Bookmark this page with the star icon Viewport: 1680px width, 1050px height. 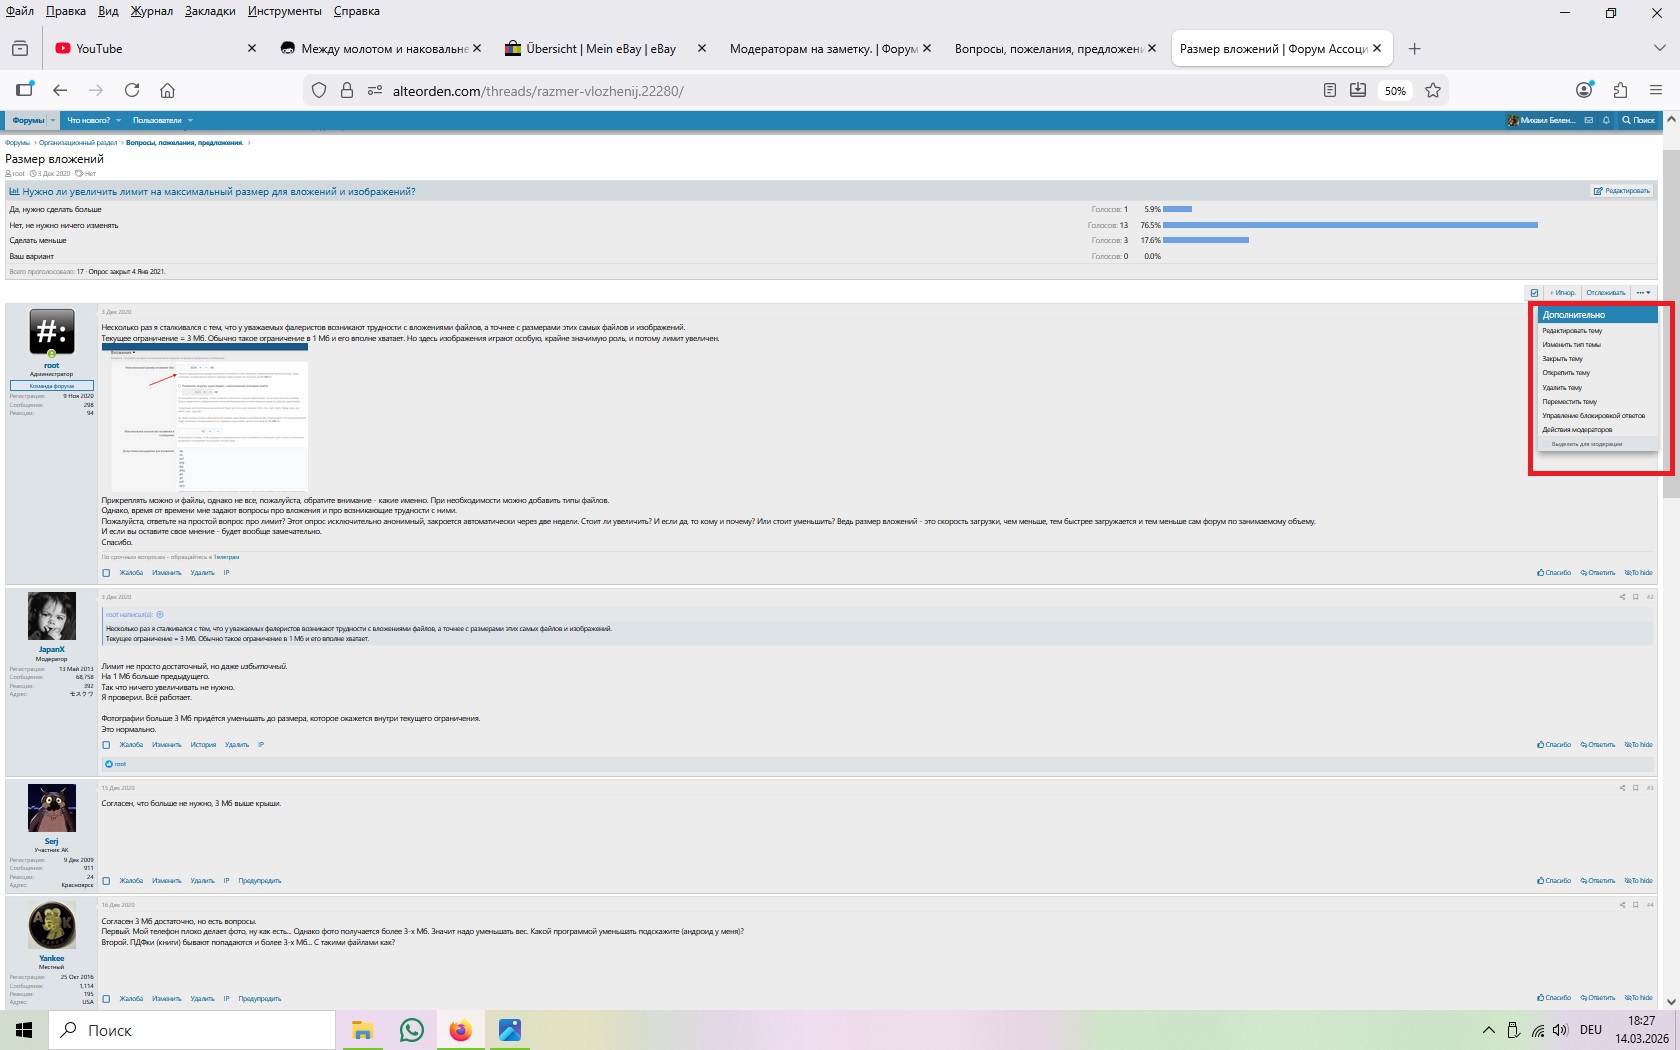[1433, 90]
